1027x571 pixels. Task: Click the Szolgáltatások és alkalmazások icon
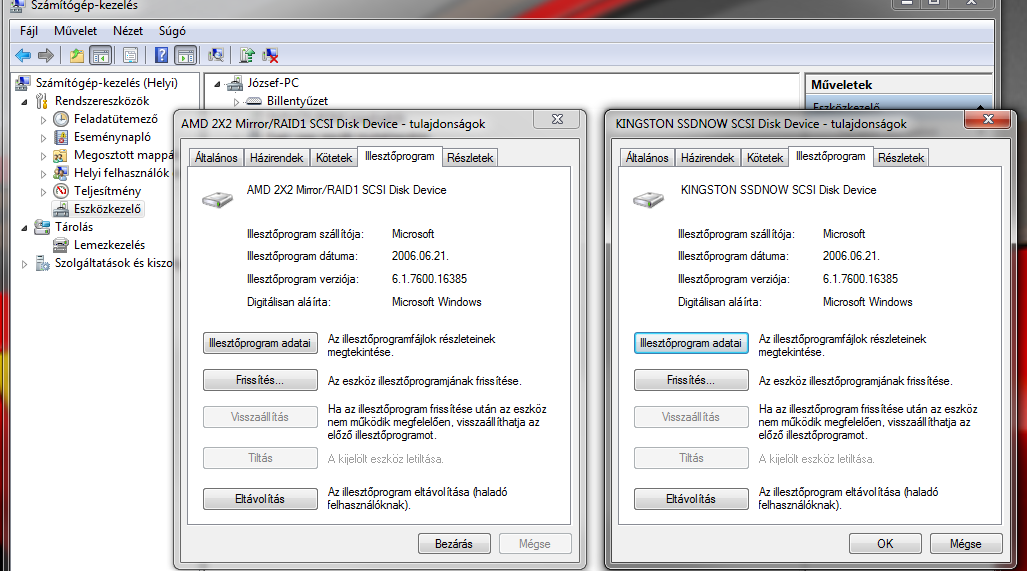coord(42,263)
